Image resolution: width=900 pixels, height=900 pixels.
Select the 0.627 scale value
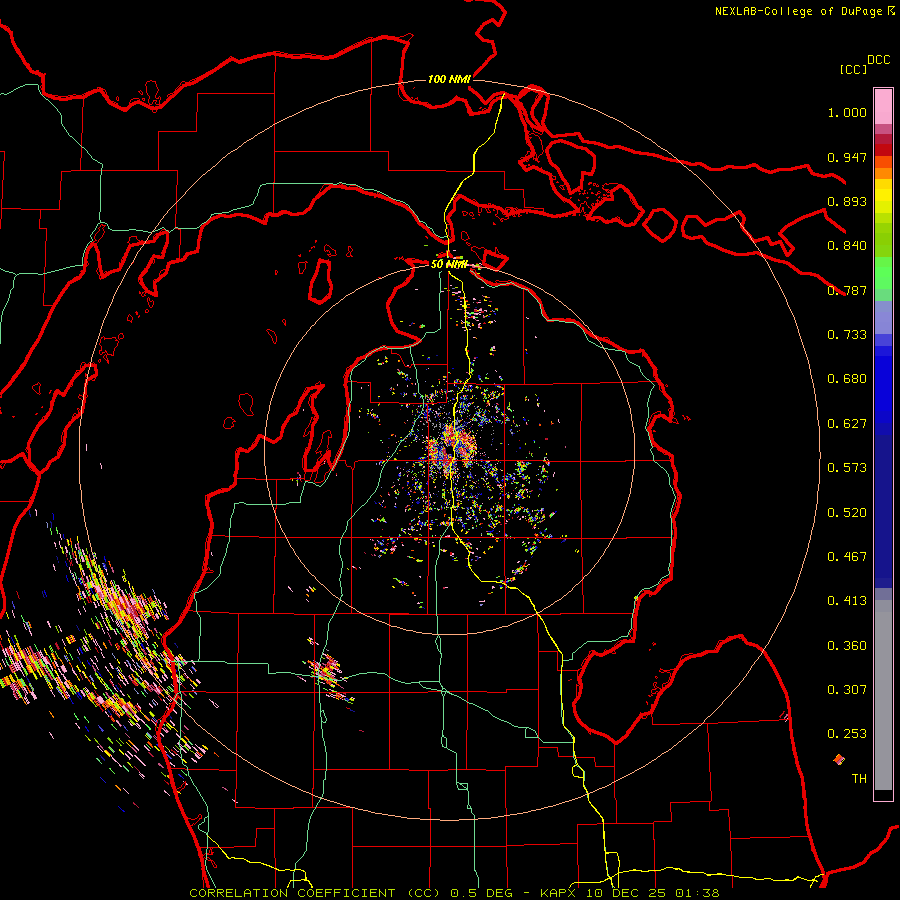coord(847,424)
